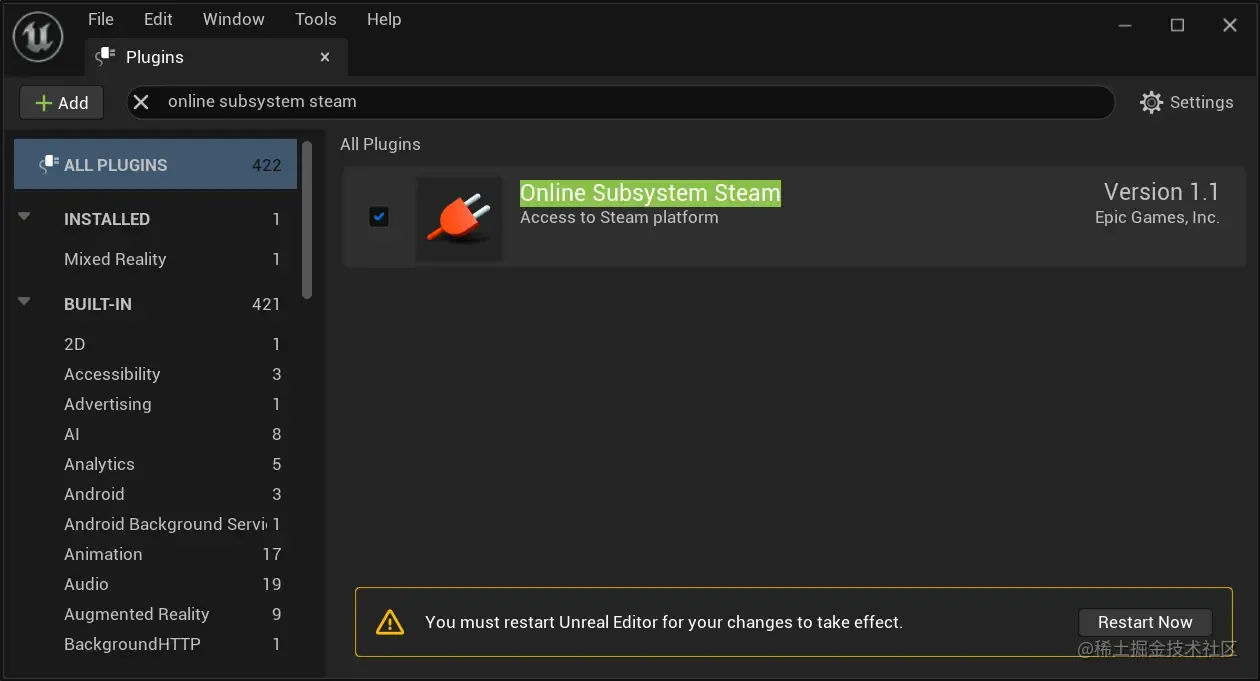Image resolution: width=1260 pixels, height=681 pixels.
Task: Click the 'Access to Steam platform' description
Action: coord(619,217)
